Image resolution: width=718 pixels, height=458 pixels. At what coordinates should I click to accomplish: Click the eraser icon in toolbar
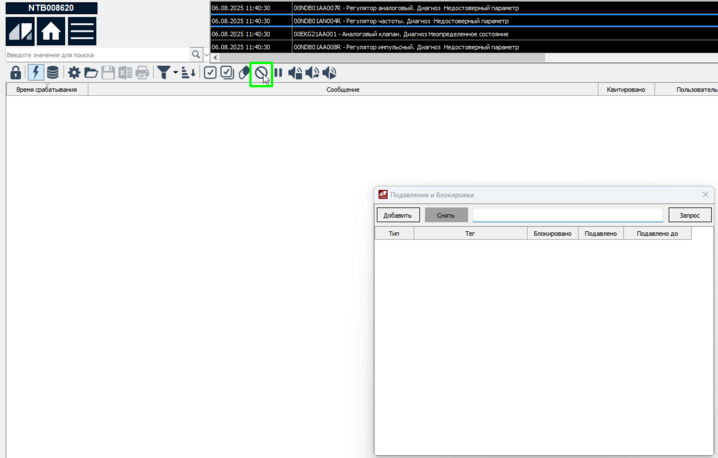pyautogui.click(x=244, y=73)
